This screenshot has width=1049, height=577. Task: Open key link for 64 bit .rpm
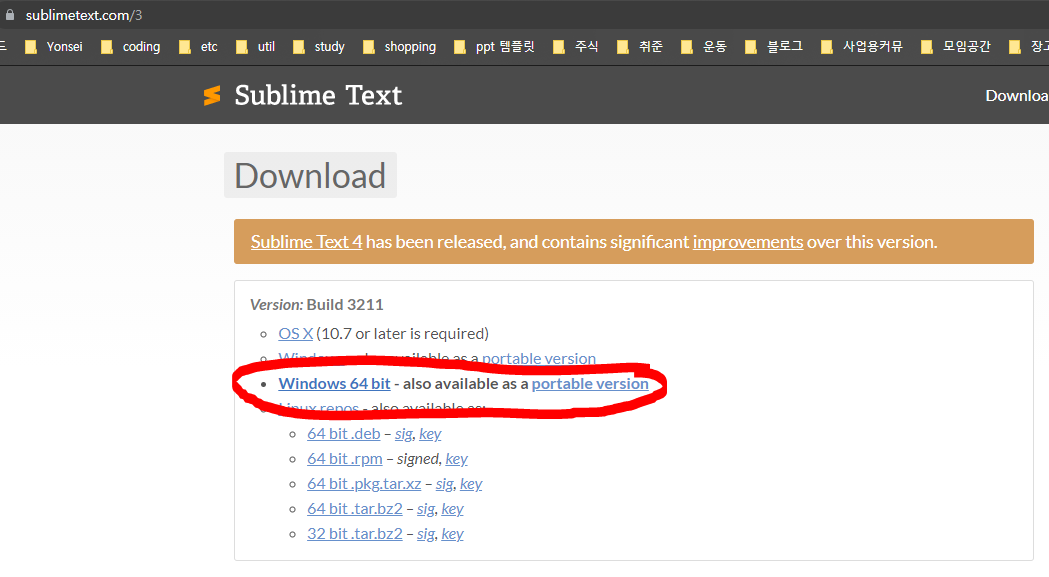[456, 459]
